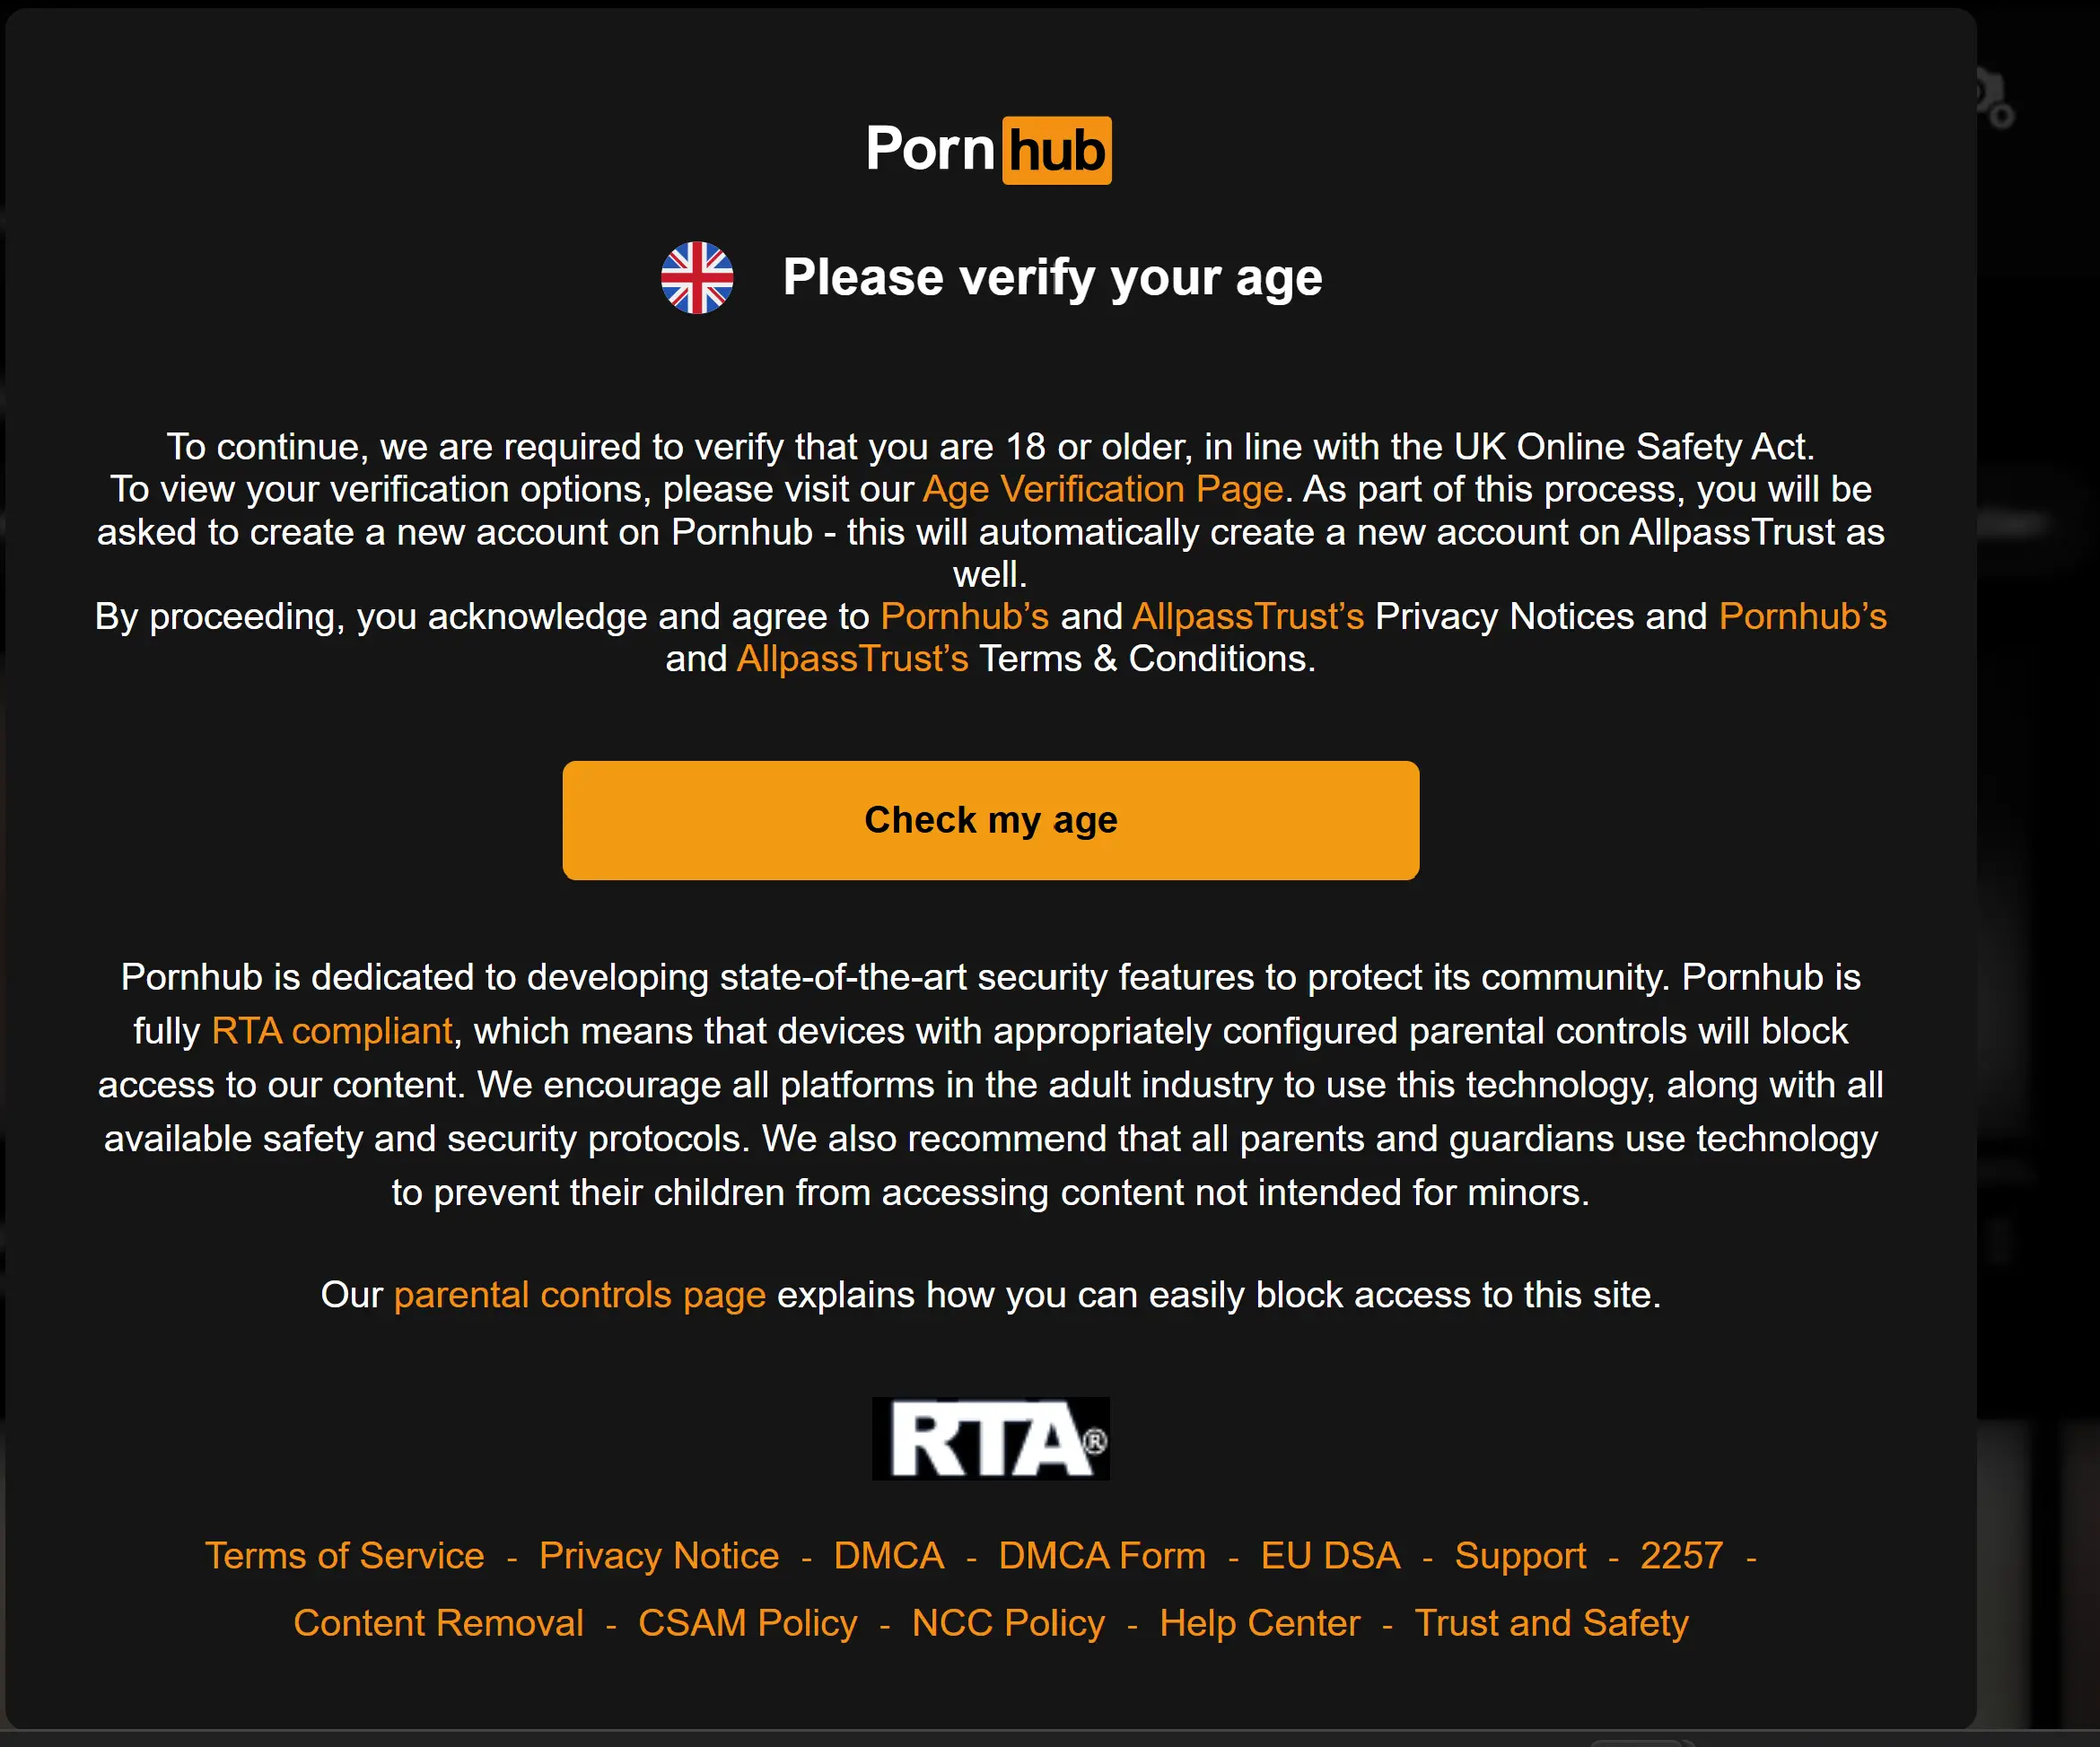Click the Check my age button
The image size is (2100, 1747).
click(991, 819)
